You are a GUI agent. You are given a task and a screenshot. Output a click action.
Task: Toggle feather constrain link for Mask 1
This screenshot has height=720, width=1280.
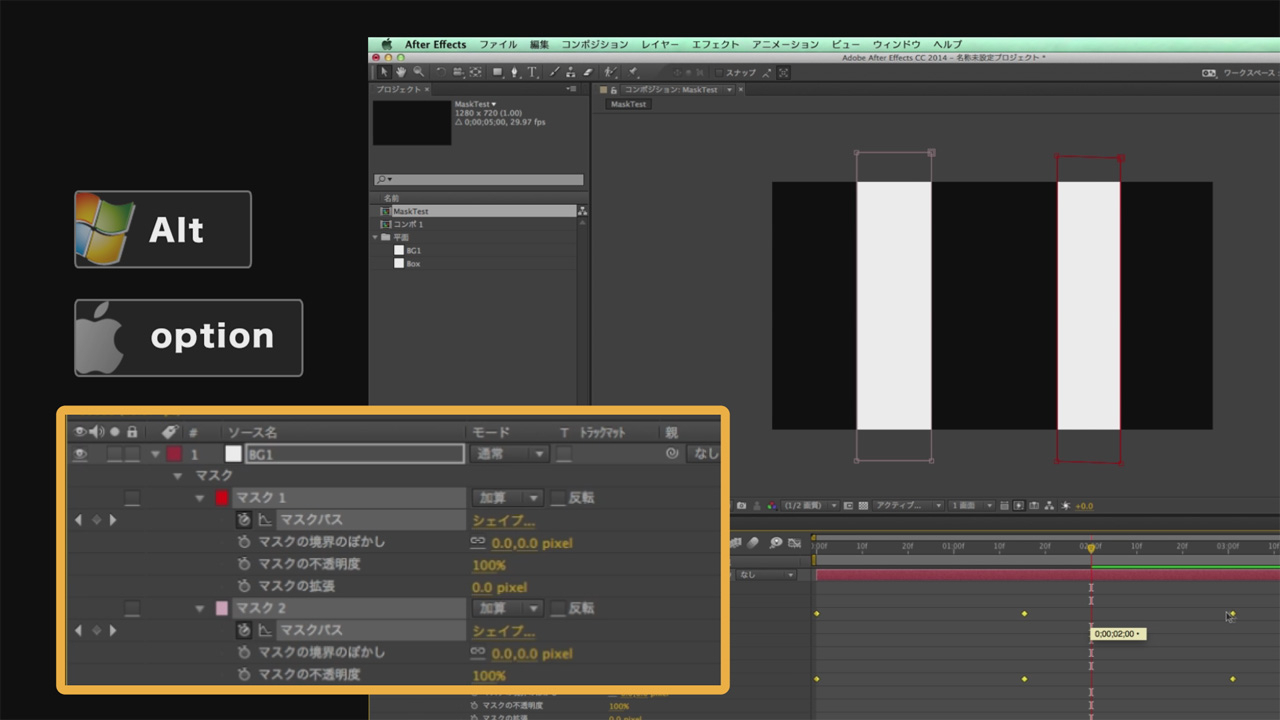[478, 542]
